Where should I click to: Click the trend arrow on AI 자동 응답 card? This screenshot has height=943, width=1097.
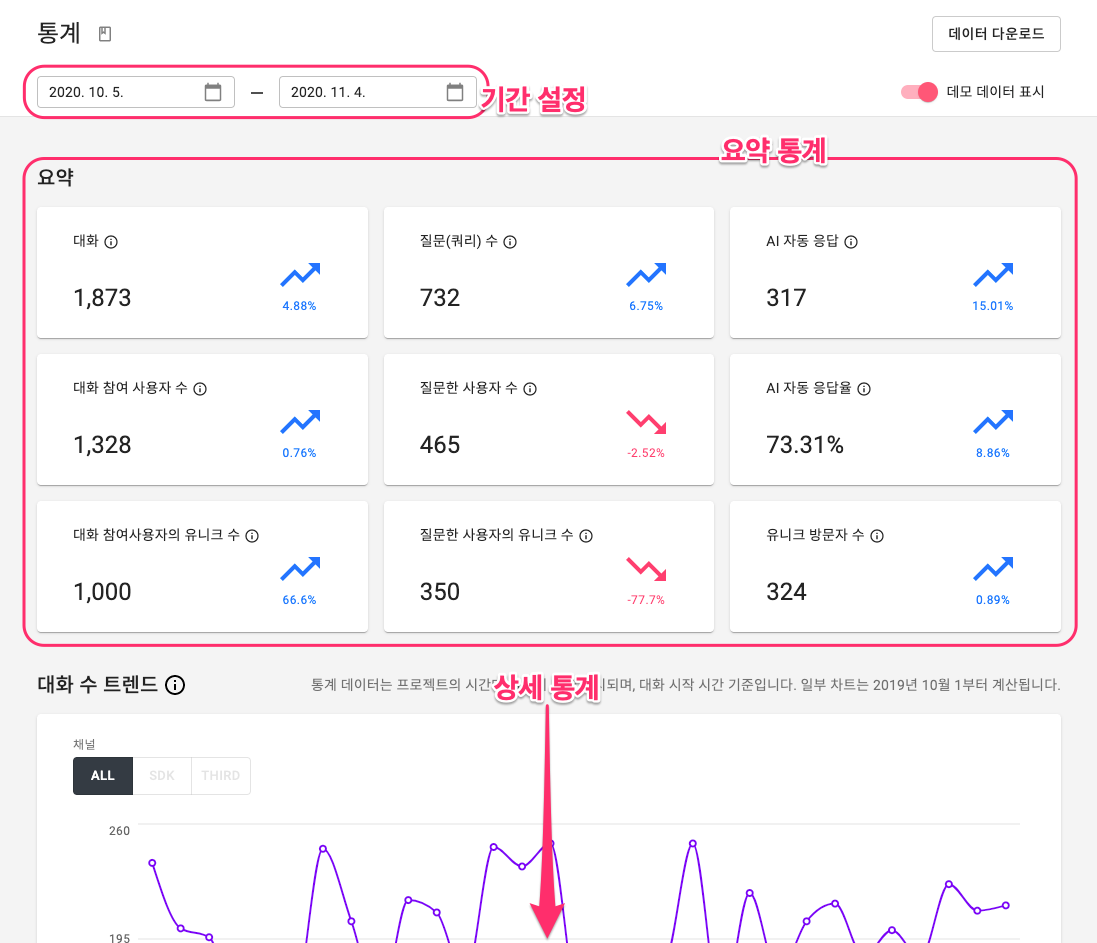point(993,275)
